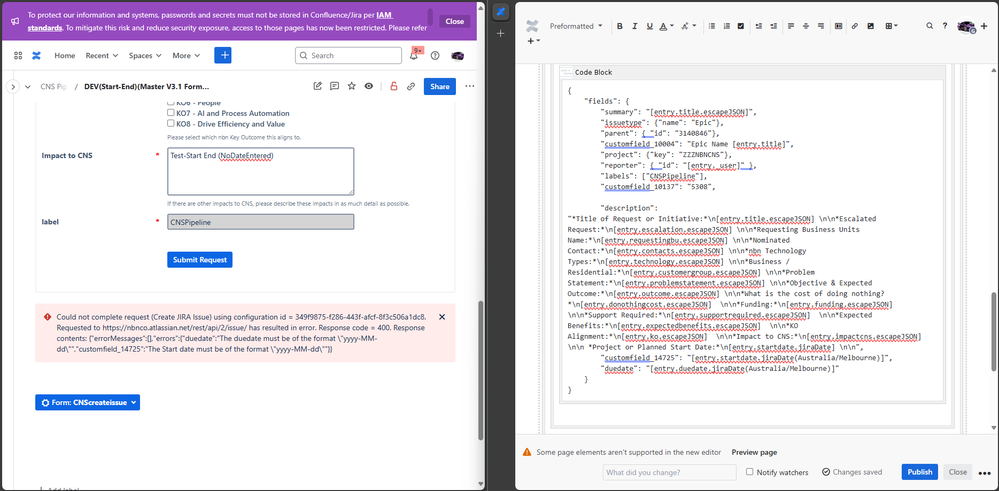
Task: Indent the selected text
Action: point(773,26)
